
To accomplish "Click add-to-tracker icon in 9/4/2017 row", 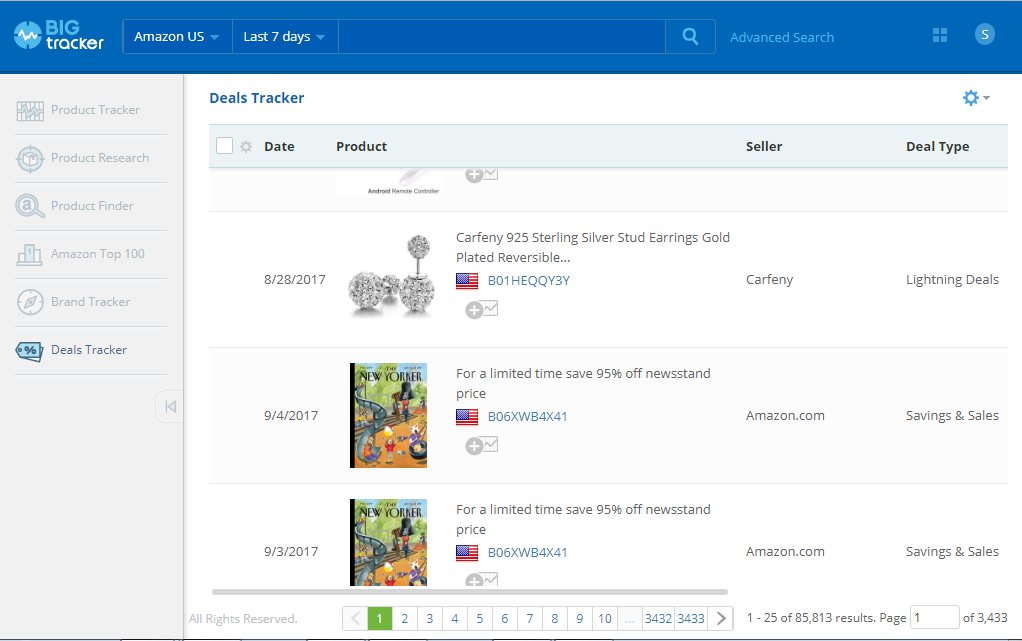I will 482,445.
